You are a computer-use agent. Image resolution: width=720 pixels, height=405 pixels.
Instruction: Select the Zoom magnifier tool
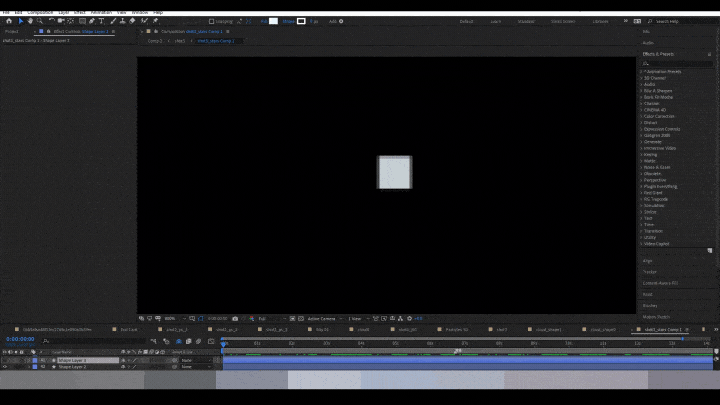click(x=40, y=21)
